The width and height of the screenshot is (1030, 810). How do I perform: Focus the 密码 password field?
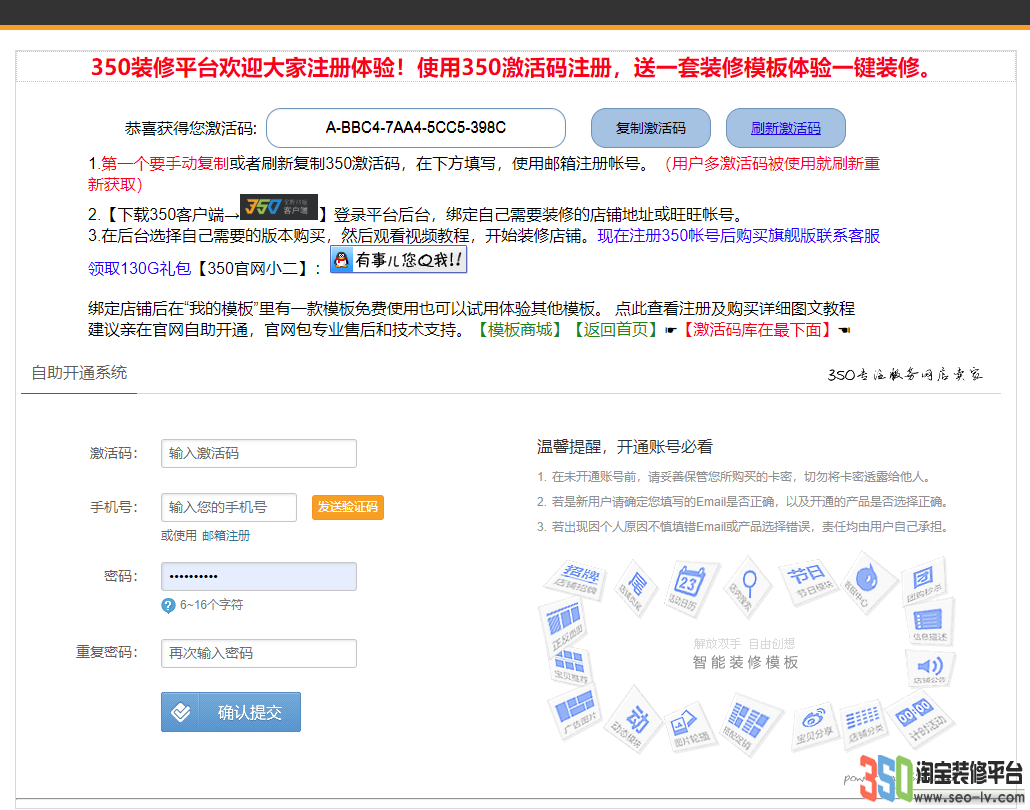259,576
